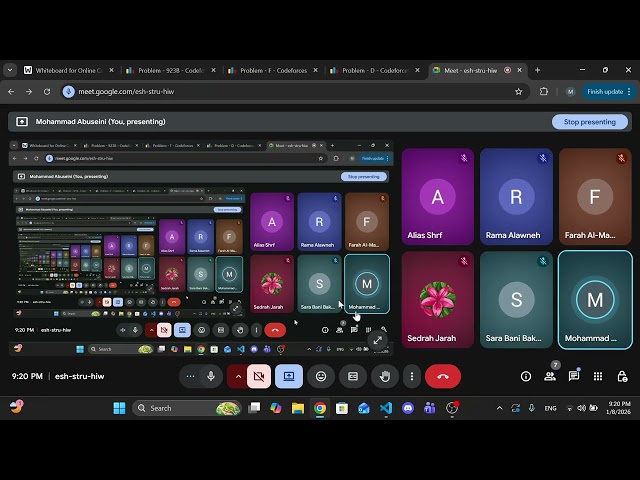Screen dimensions: 640x480
Task: Open the chat with everyone panel
Action: (574, 376)
